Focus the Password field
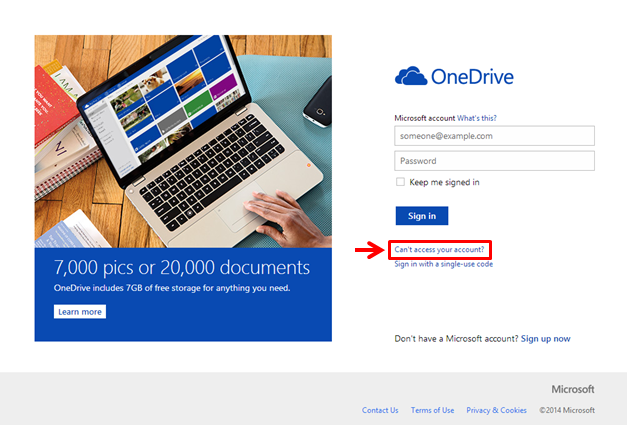Viewport: 627px width, 425px height. click(x=494, y=161)
